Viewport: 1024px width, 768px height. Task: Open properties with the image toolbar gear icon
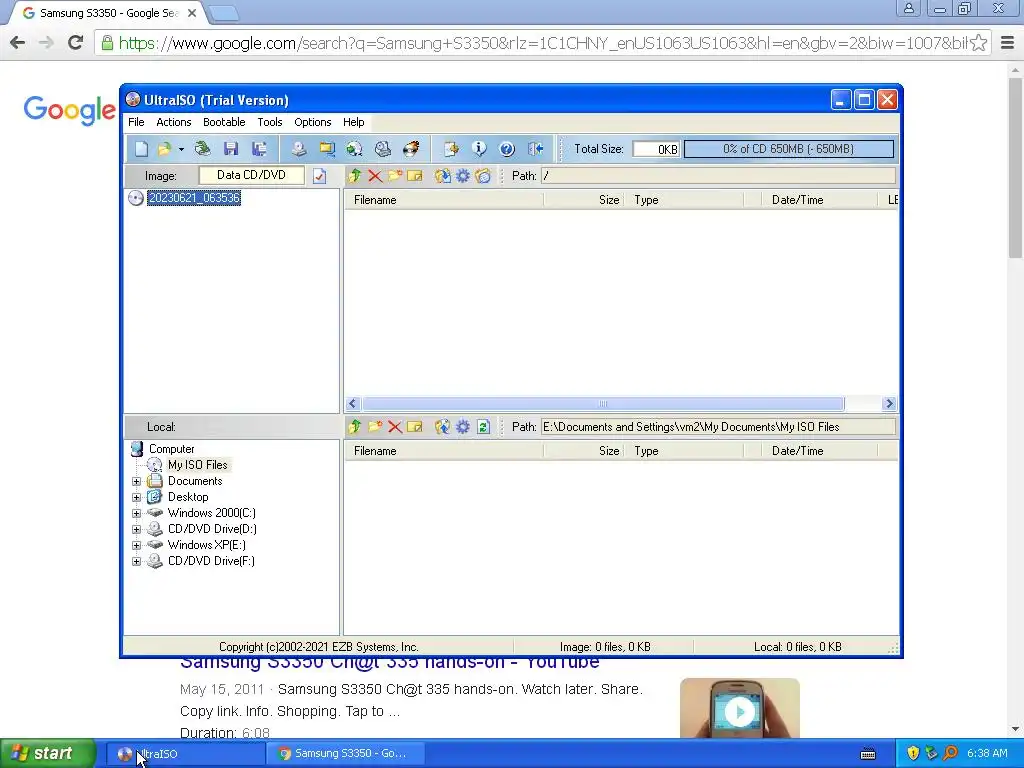(x=462, y=175)
